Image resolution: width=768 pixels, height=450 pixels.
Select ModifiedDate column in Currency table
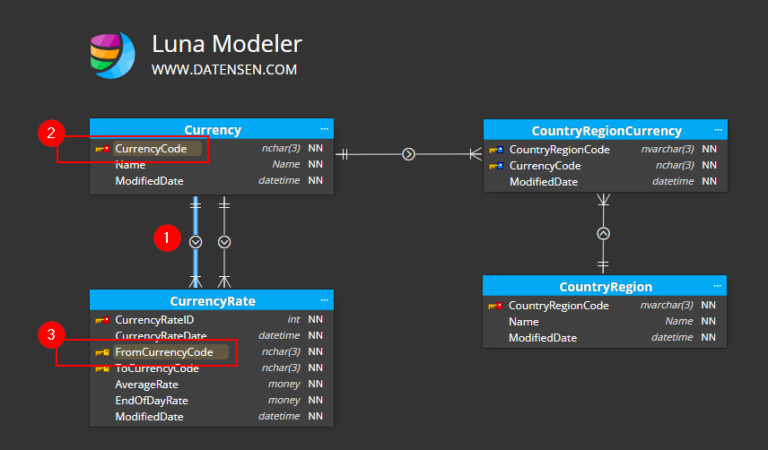pos(212,181)
